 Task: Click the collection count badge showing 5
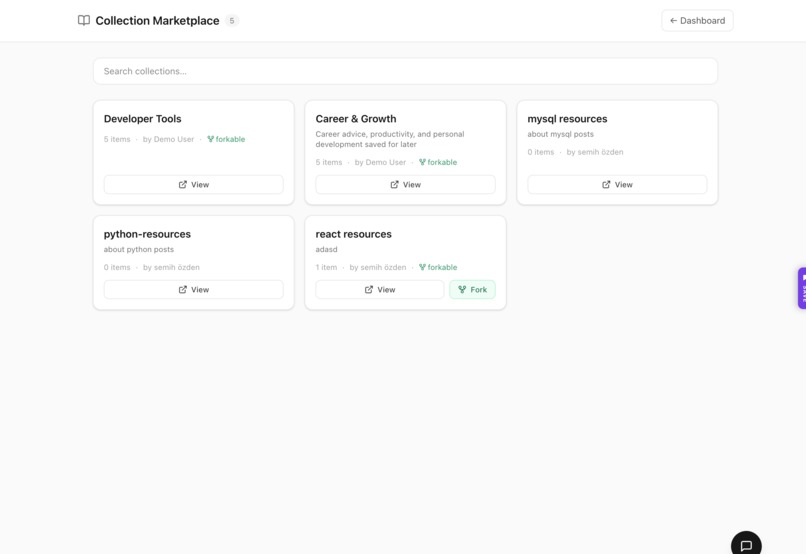tap(232, 21)
